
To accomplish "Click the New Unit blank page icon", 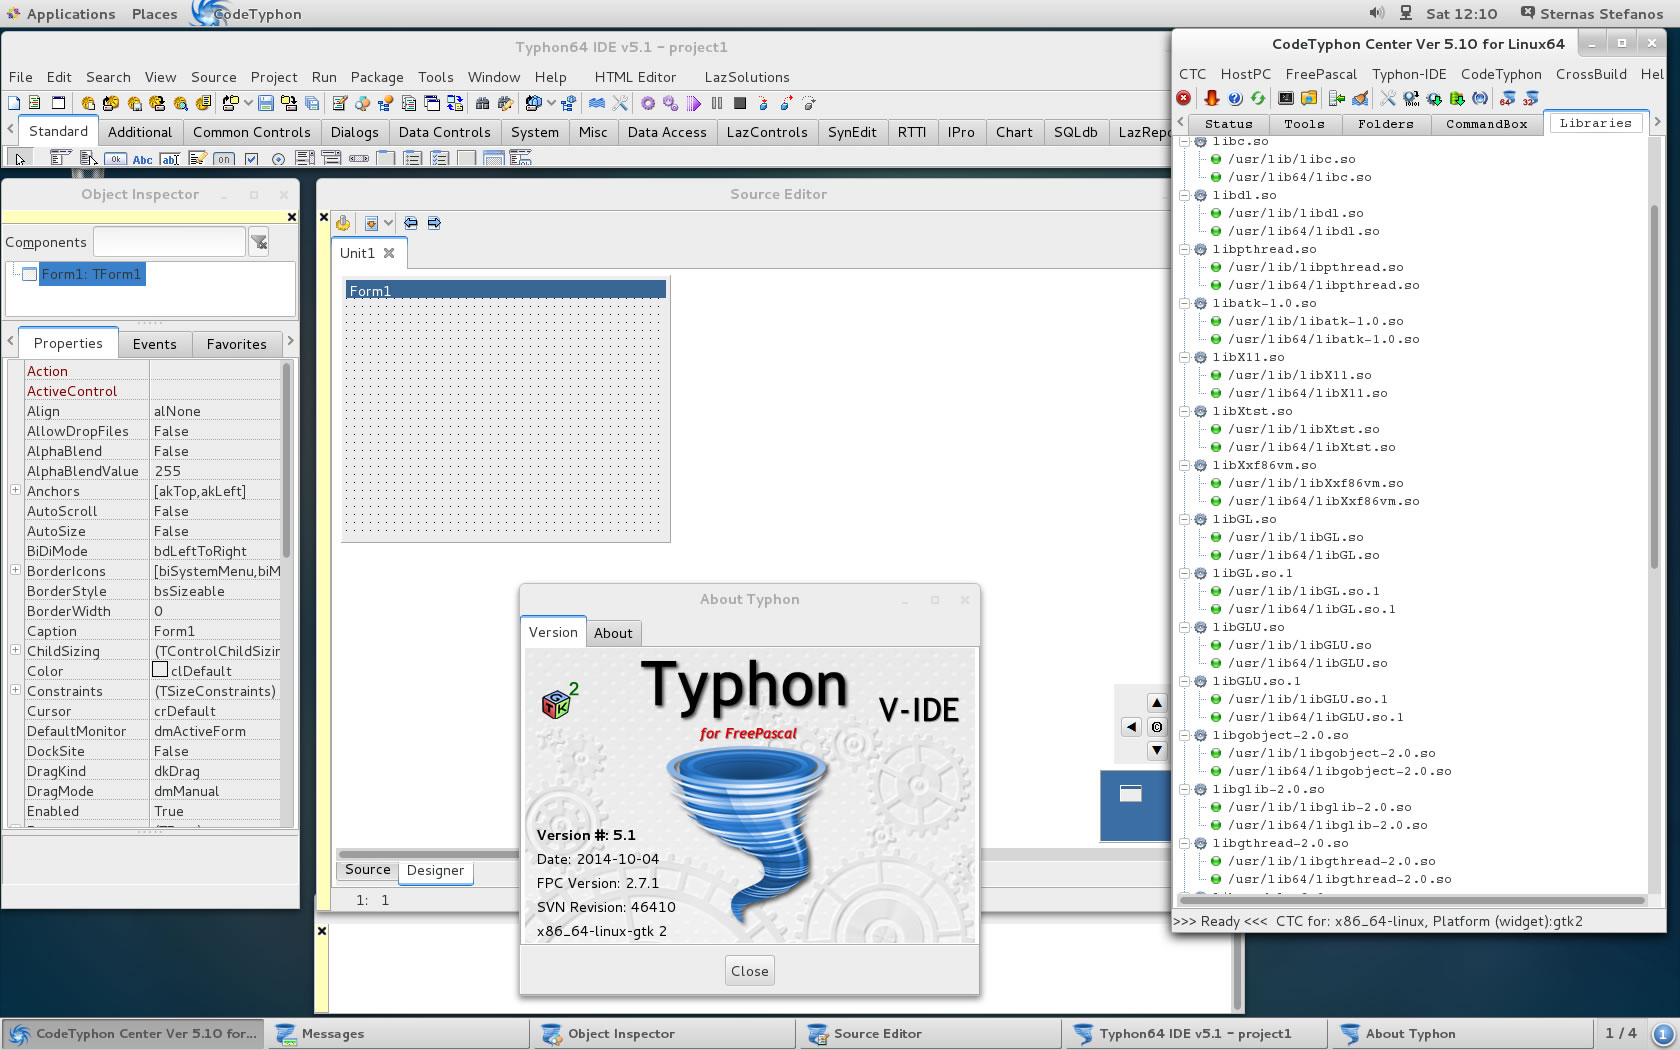I will [x=14, y=103].
